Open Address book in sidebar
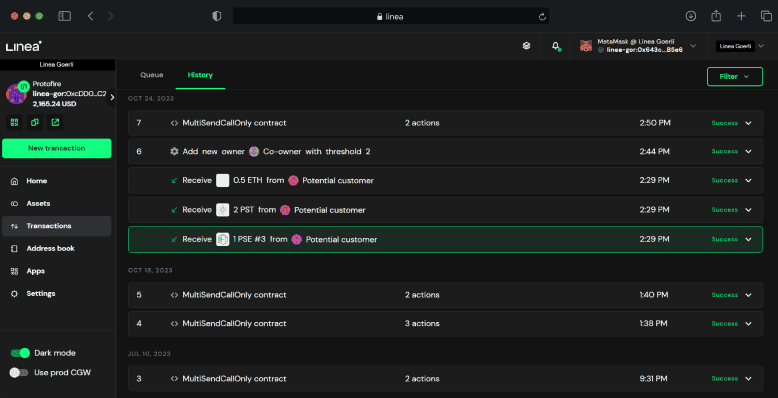Image resolution: width=778 pixels, height=398 pixels. [57, 248]
